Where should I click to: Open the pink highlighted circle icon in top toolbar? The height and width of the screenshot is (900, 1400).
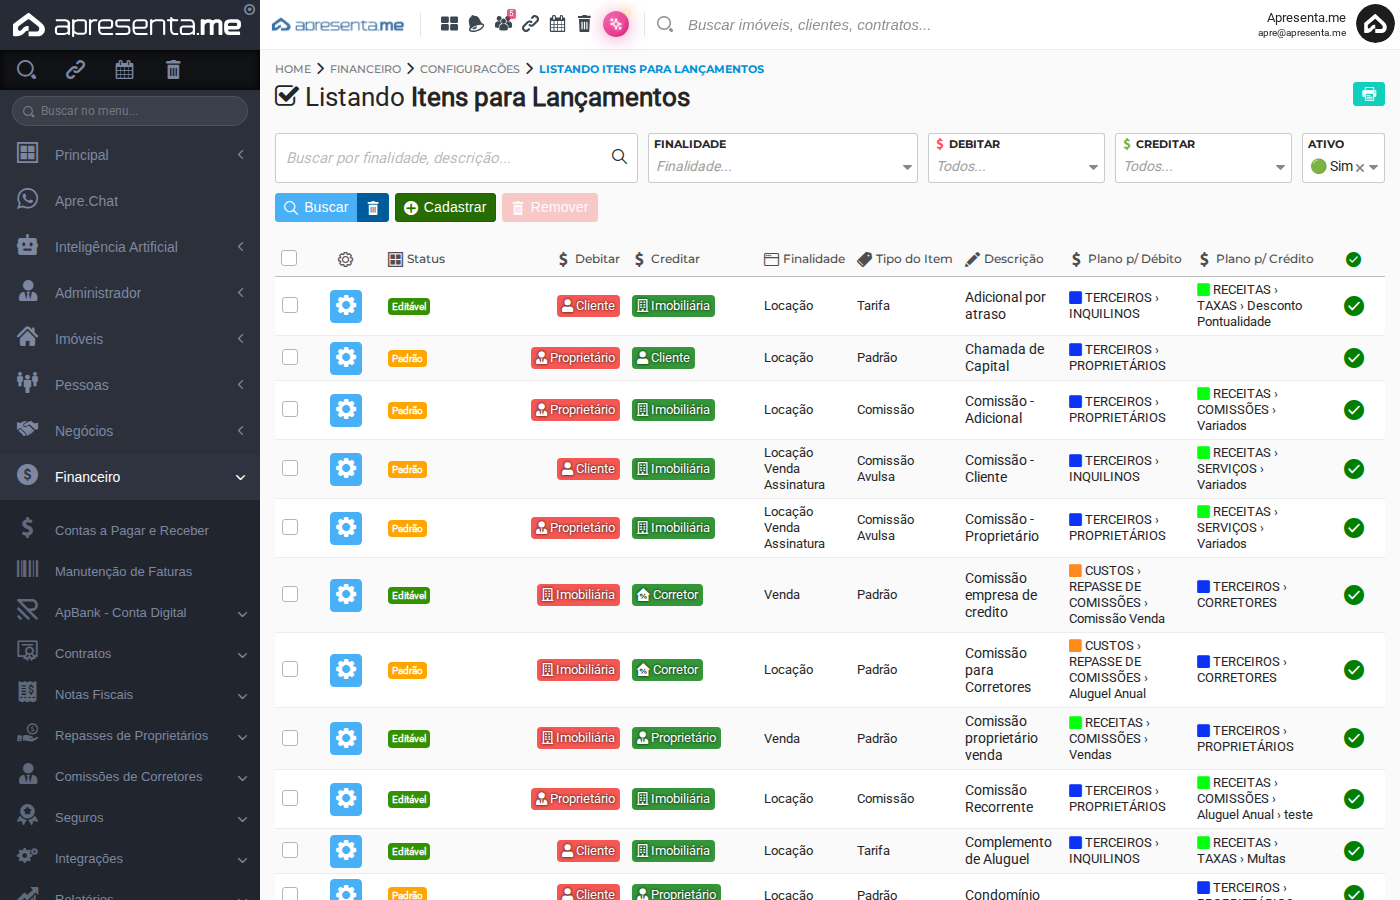click(x=616, y=24)
